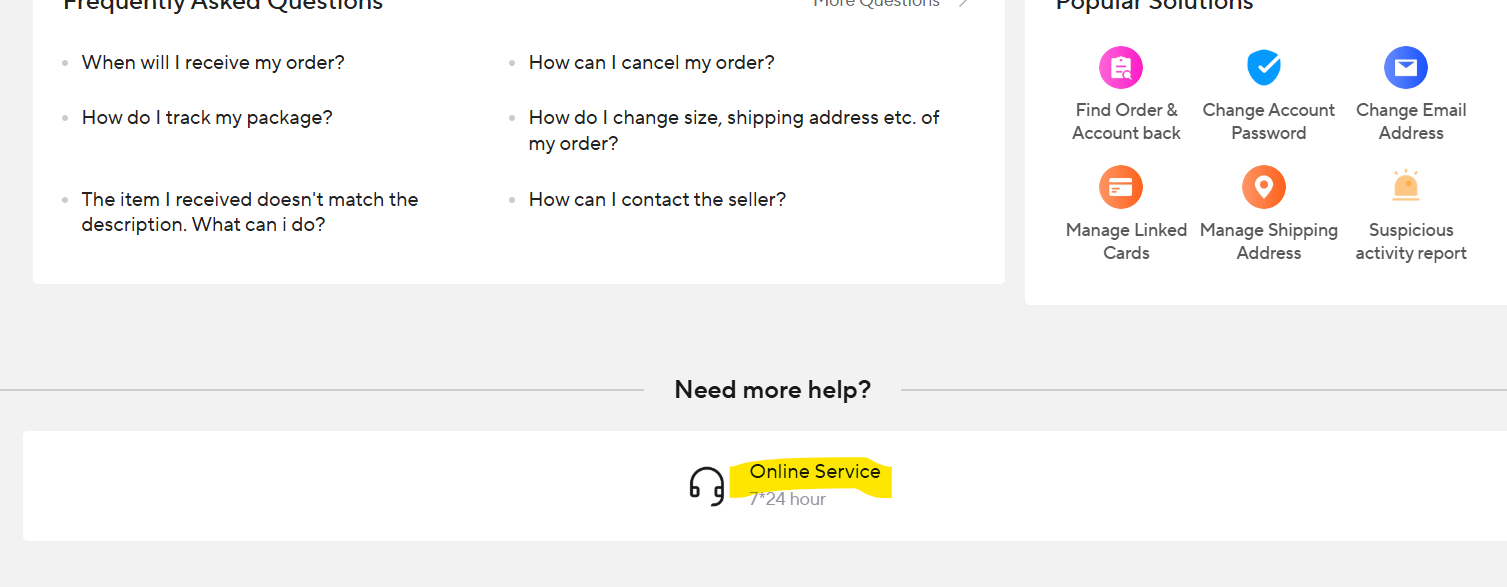Click the Change Email Address envelope icon
Screen dimensions: 1507x587
[x=1405, y=68]
